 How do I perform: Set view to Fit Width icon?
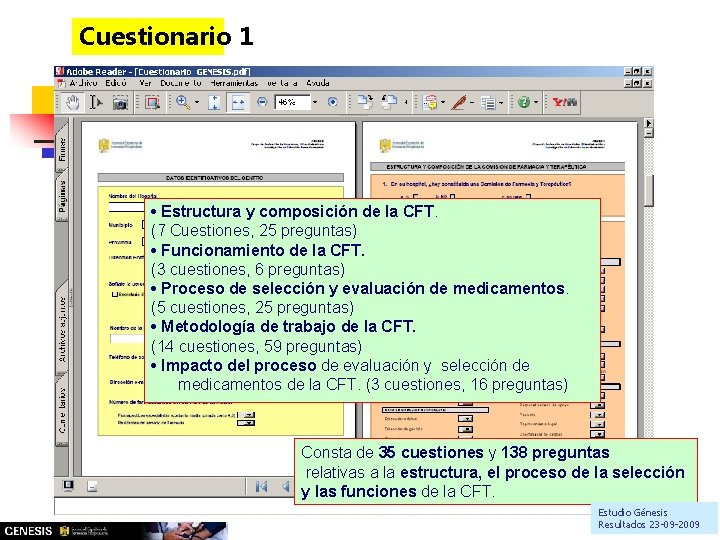click(238, 102)
